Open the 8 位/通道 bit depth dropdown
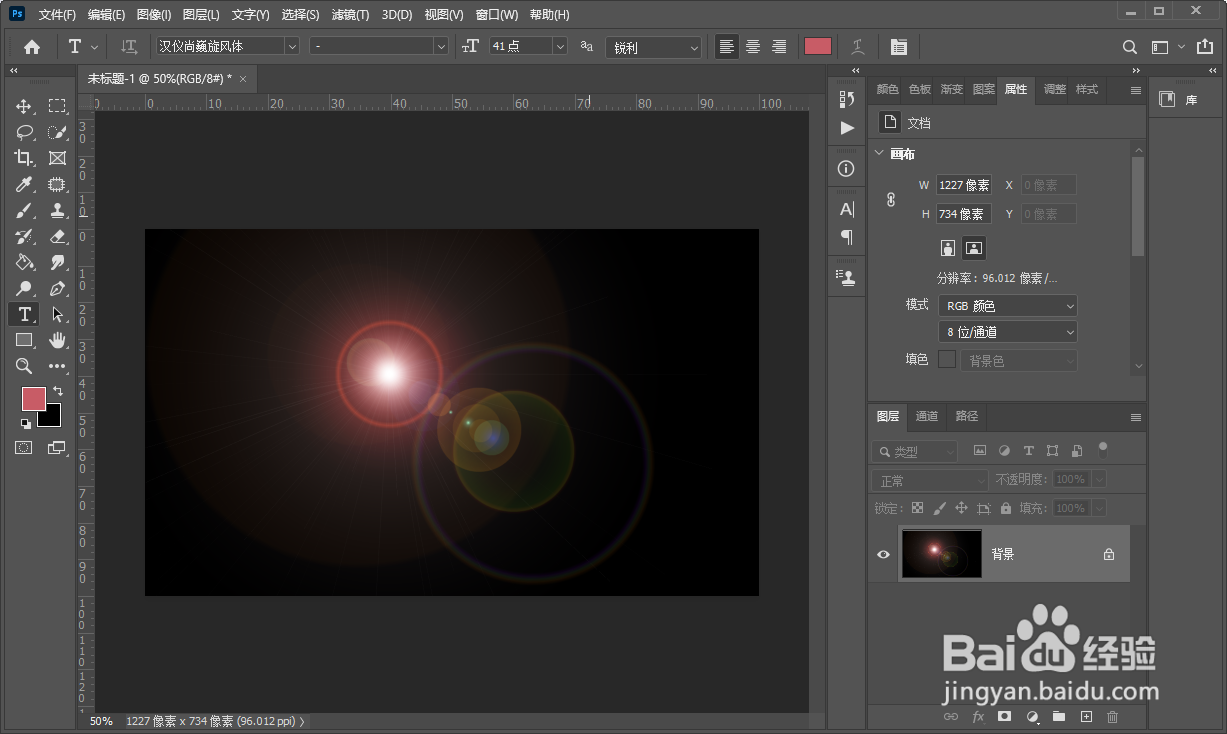Screen dimensions: 1227x734 [x=1008, y=332]
